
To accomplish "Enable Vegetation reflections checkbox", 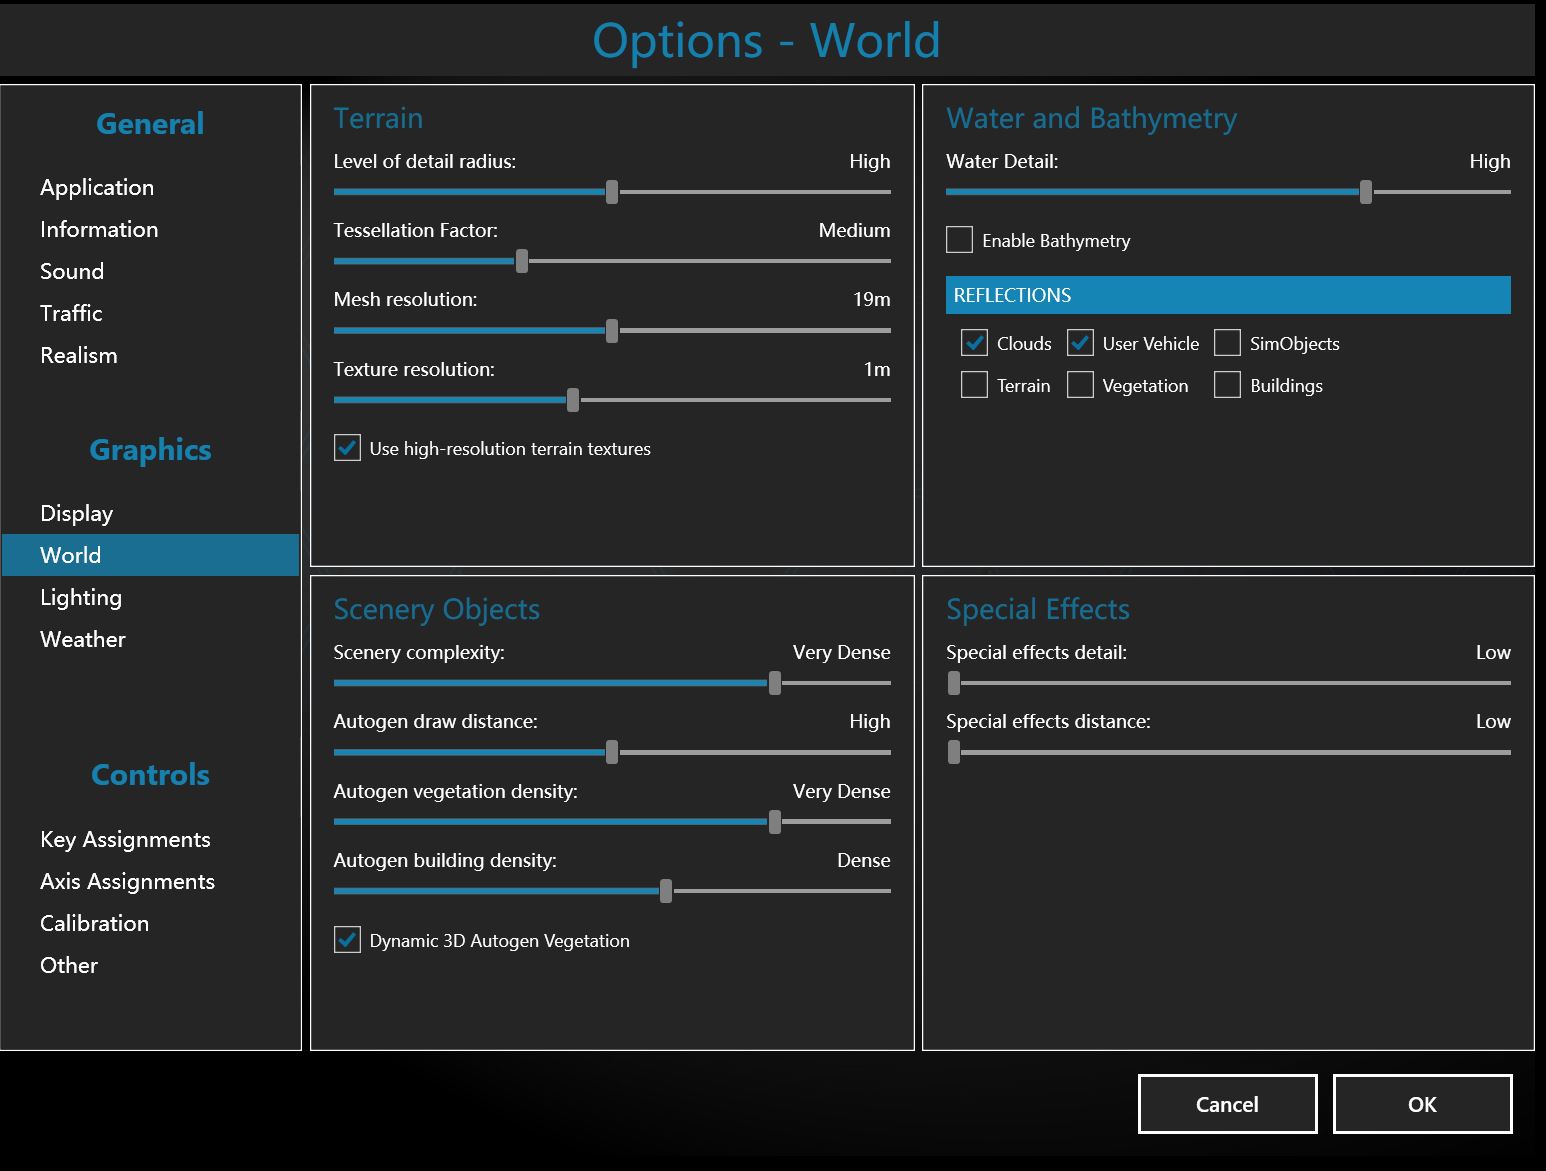I will (1080, 385).
